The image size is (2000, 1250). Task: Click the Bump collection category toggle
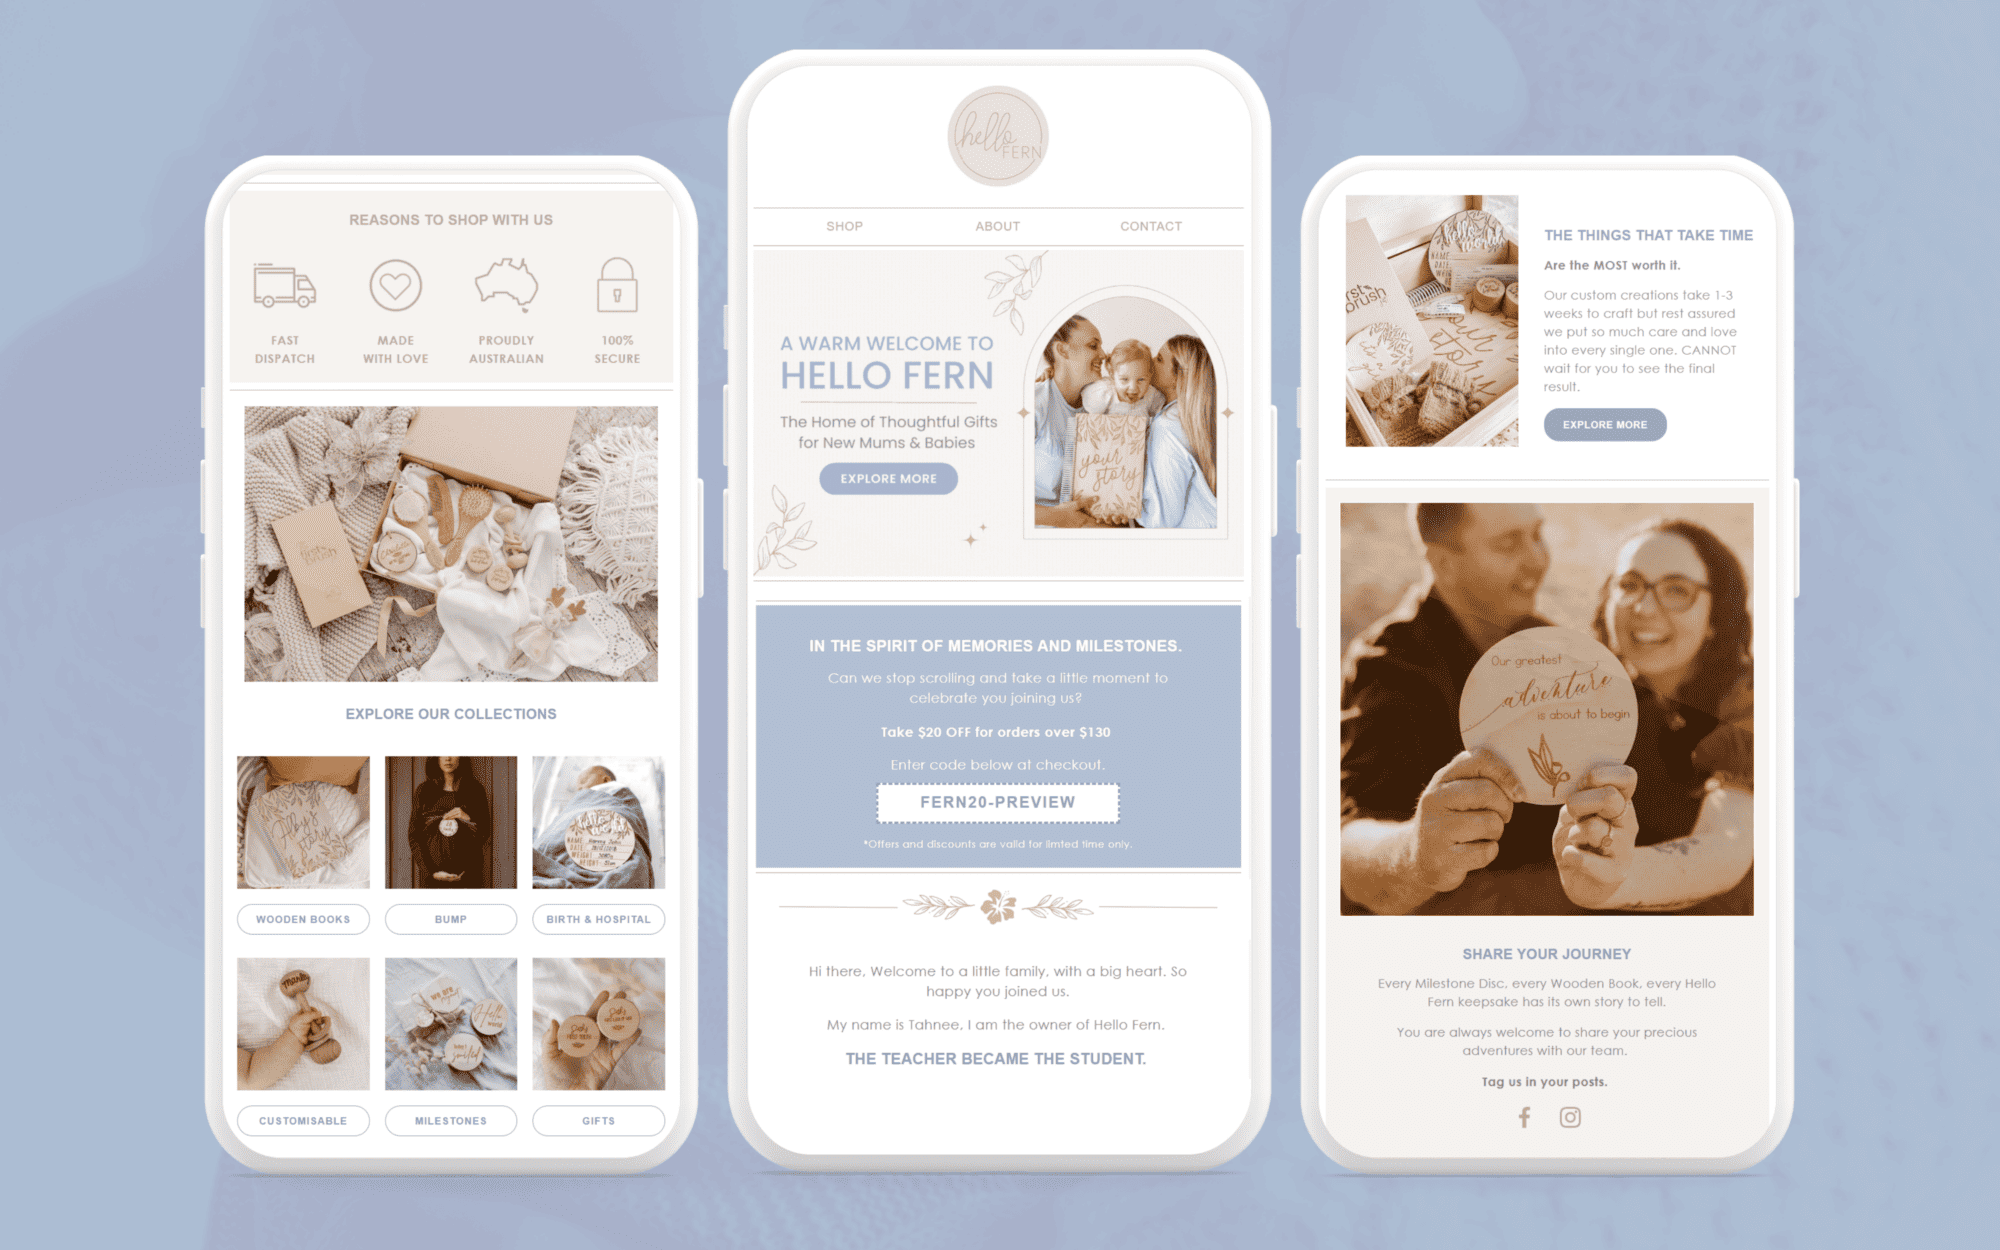point(451,919)
